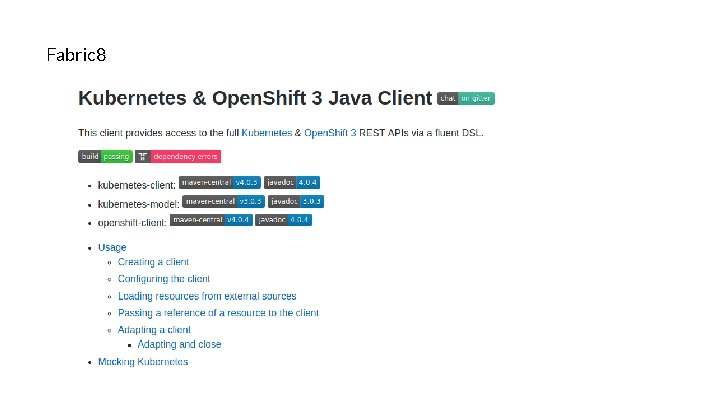Open openshift-client javadoc badge
The image size is (720, 405).
coord(283,220)
